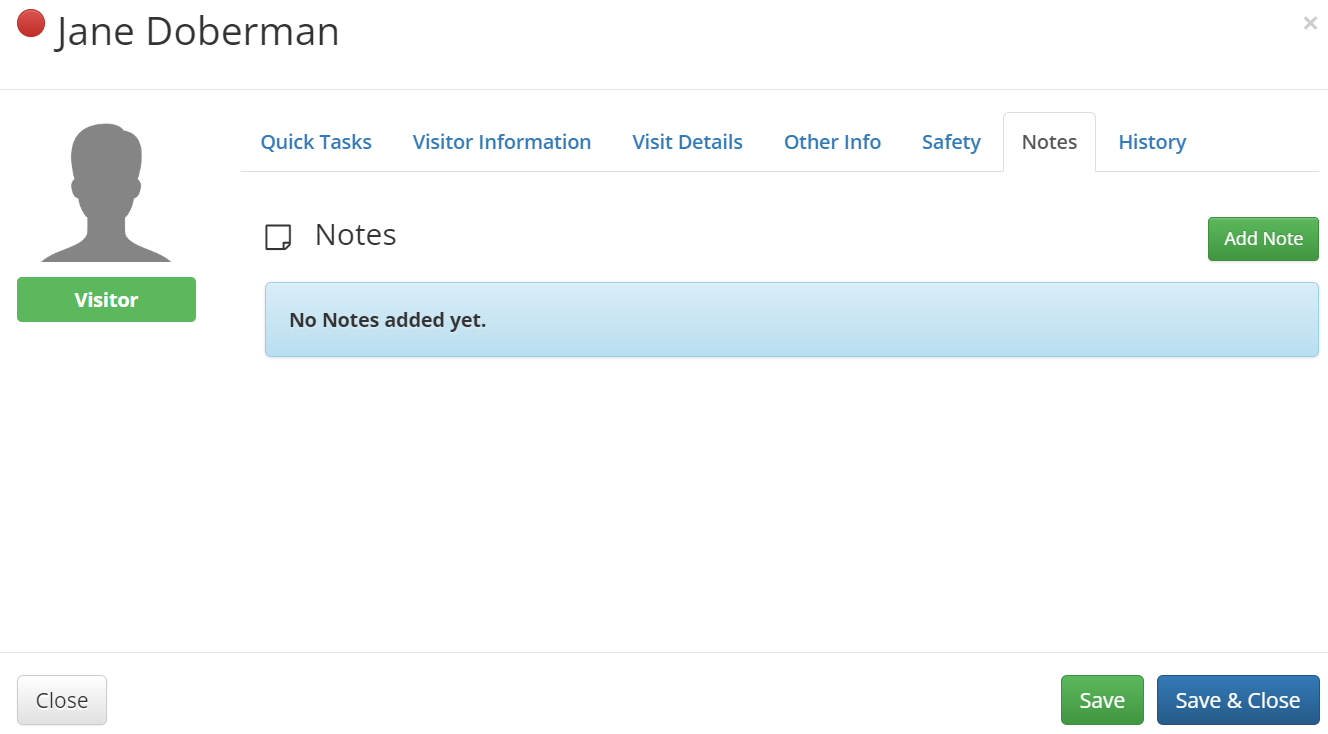Click the green Visitor badge button
The image size is (1328, 734).
click(106, 300)
